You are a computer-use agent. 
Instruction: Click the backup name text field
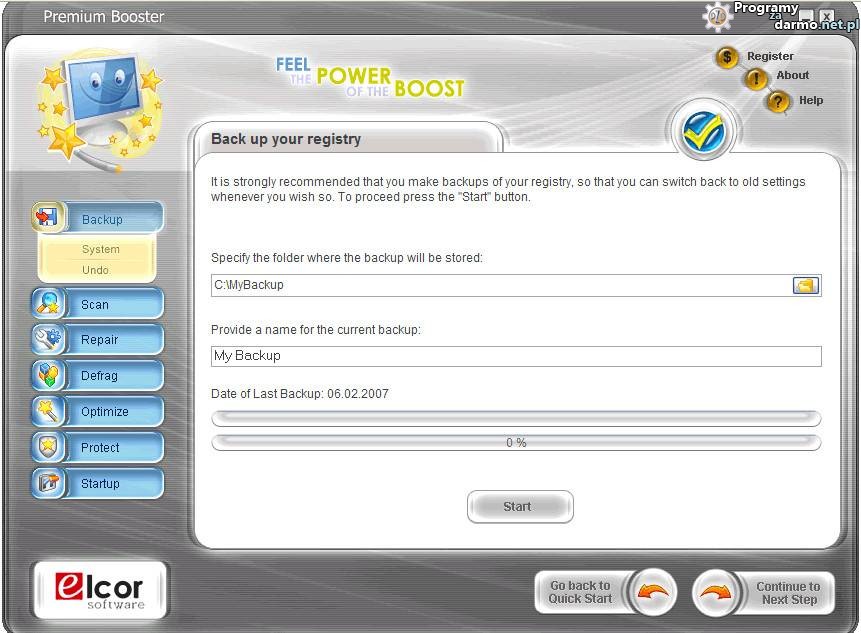point(516,356)
